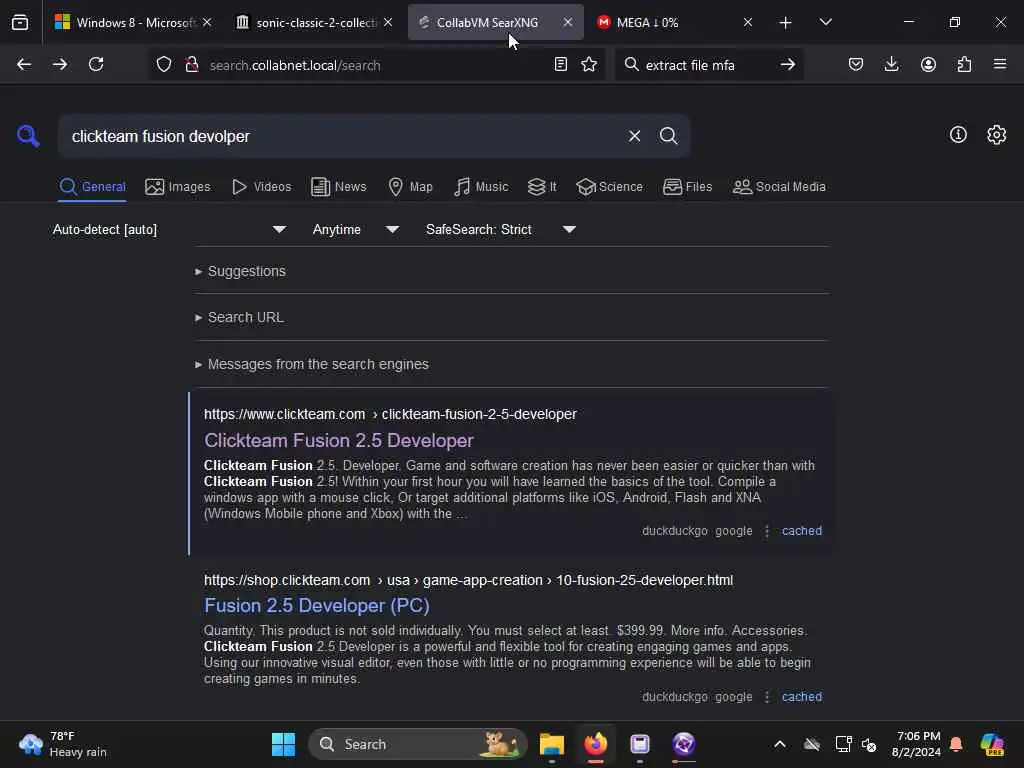Show hidden system tray icons

(780, 744)
